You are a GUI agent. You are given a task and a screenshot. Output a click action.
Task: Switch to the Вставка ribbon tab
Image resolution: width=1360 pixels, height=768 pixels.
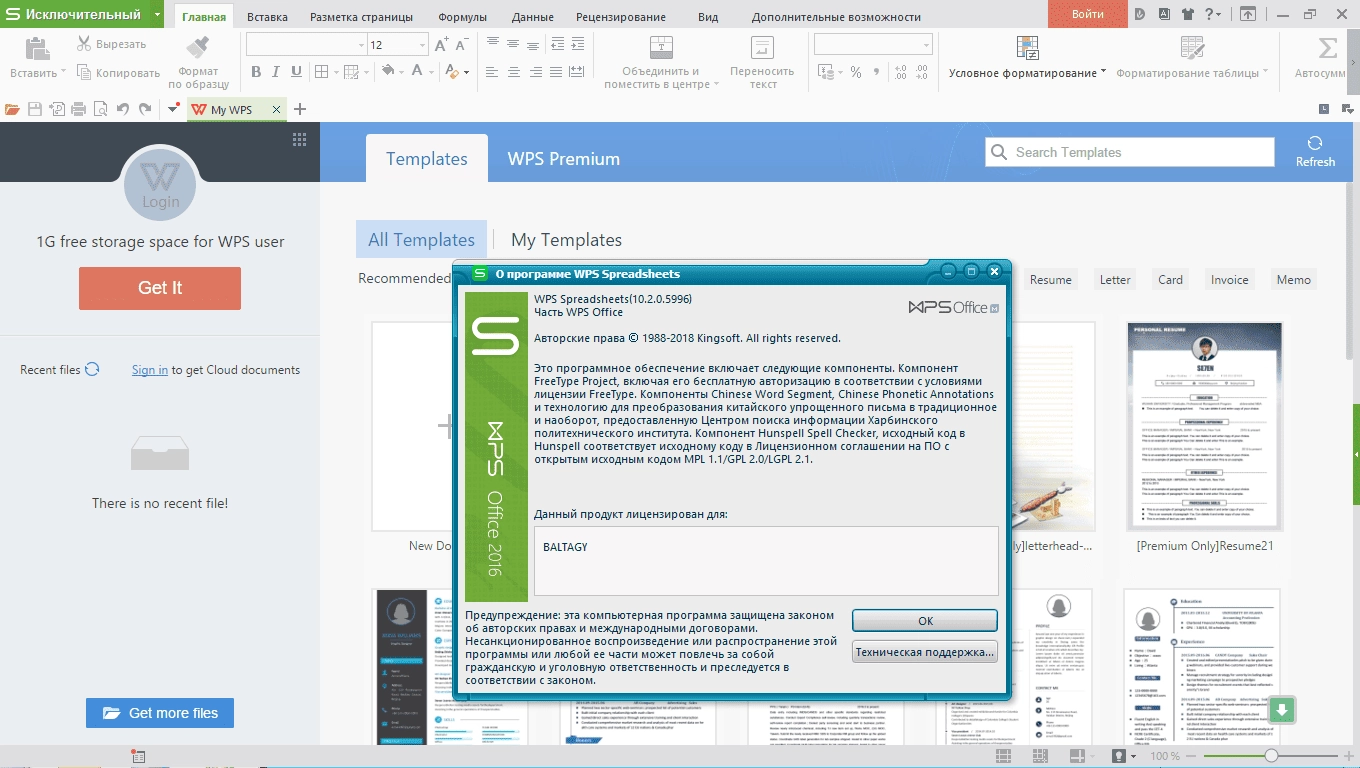267,17
